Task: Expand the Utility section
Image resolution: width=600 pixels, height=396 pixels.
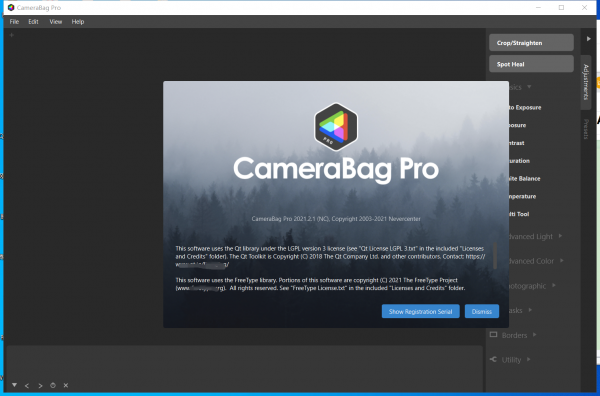Action: 528,359
